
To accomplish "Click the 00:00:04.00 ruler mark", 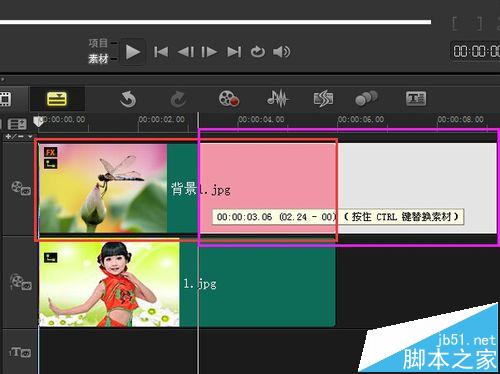I will coord(261,119).
